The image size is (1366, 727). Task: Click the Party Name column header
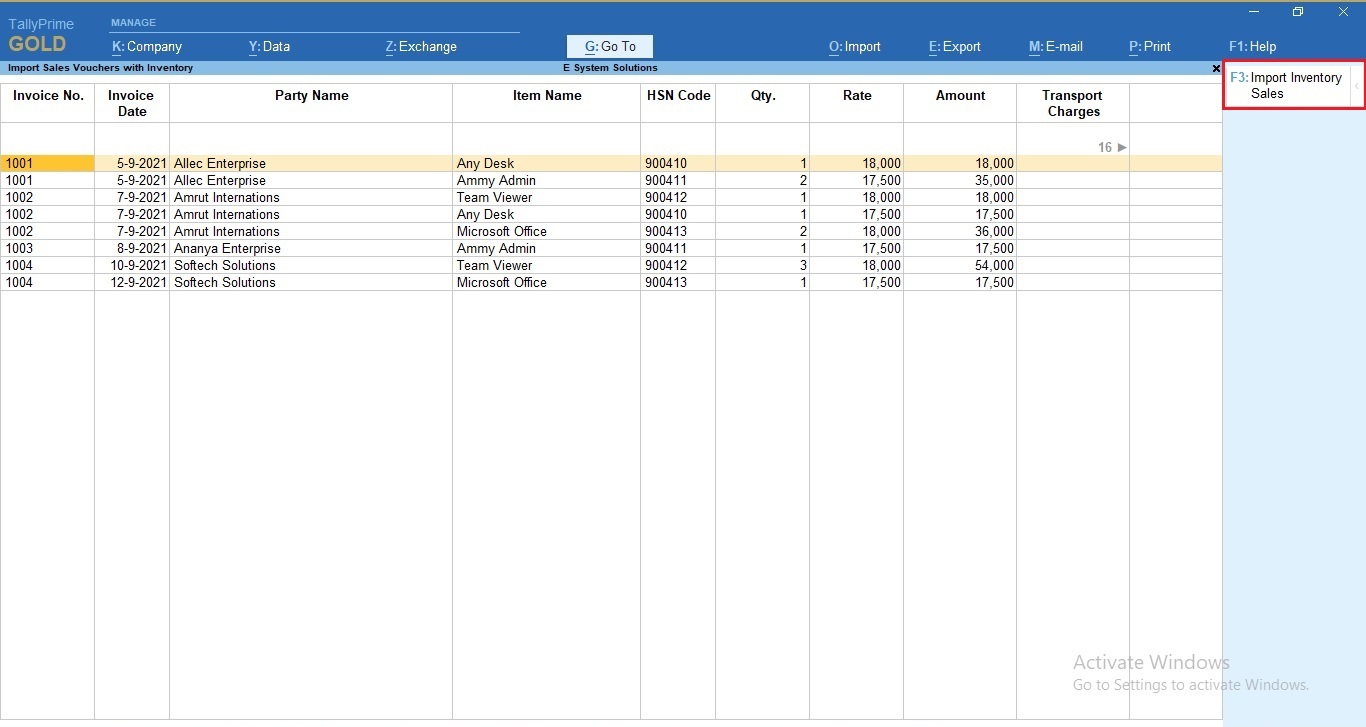[311, 95]
